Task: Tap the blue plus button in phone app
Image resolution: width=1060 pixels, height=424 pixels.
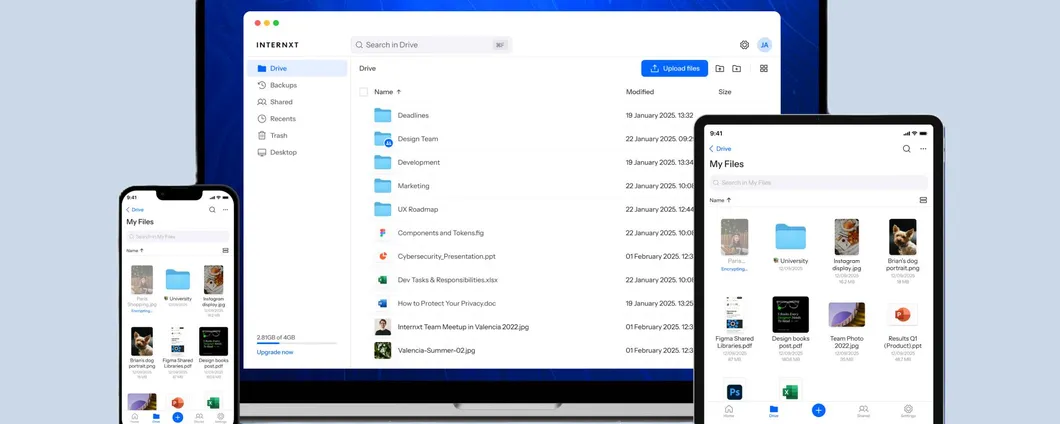Action: 178,417
